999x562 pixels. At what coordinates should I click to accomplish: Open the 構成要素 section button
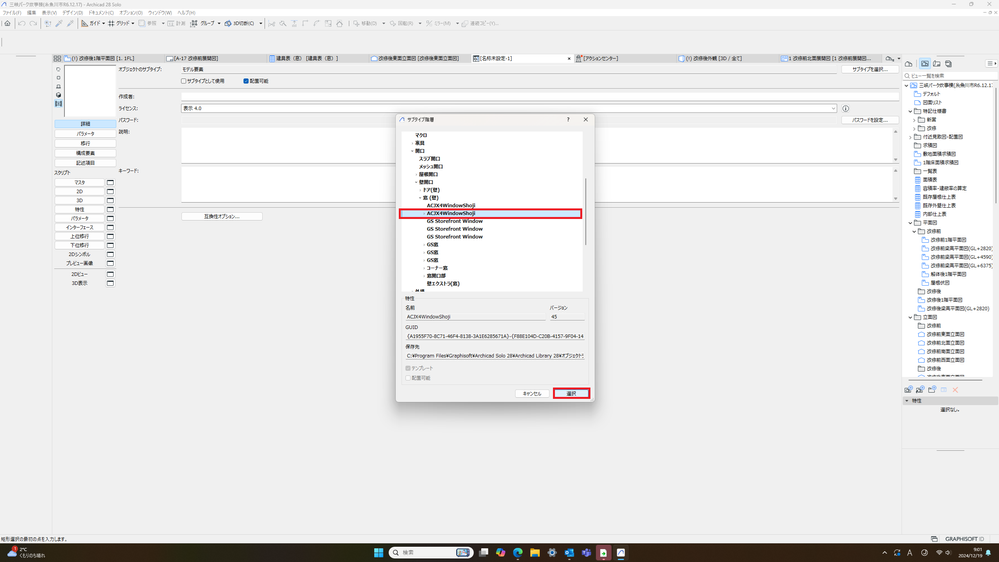point(85,153)
